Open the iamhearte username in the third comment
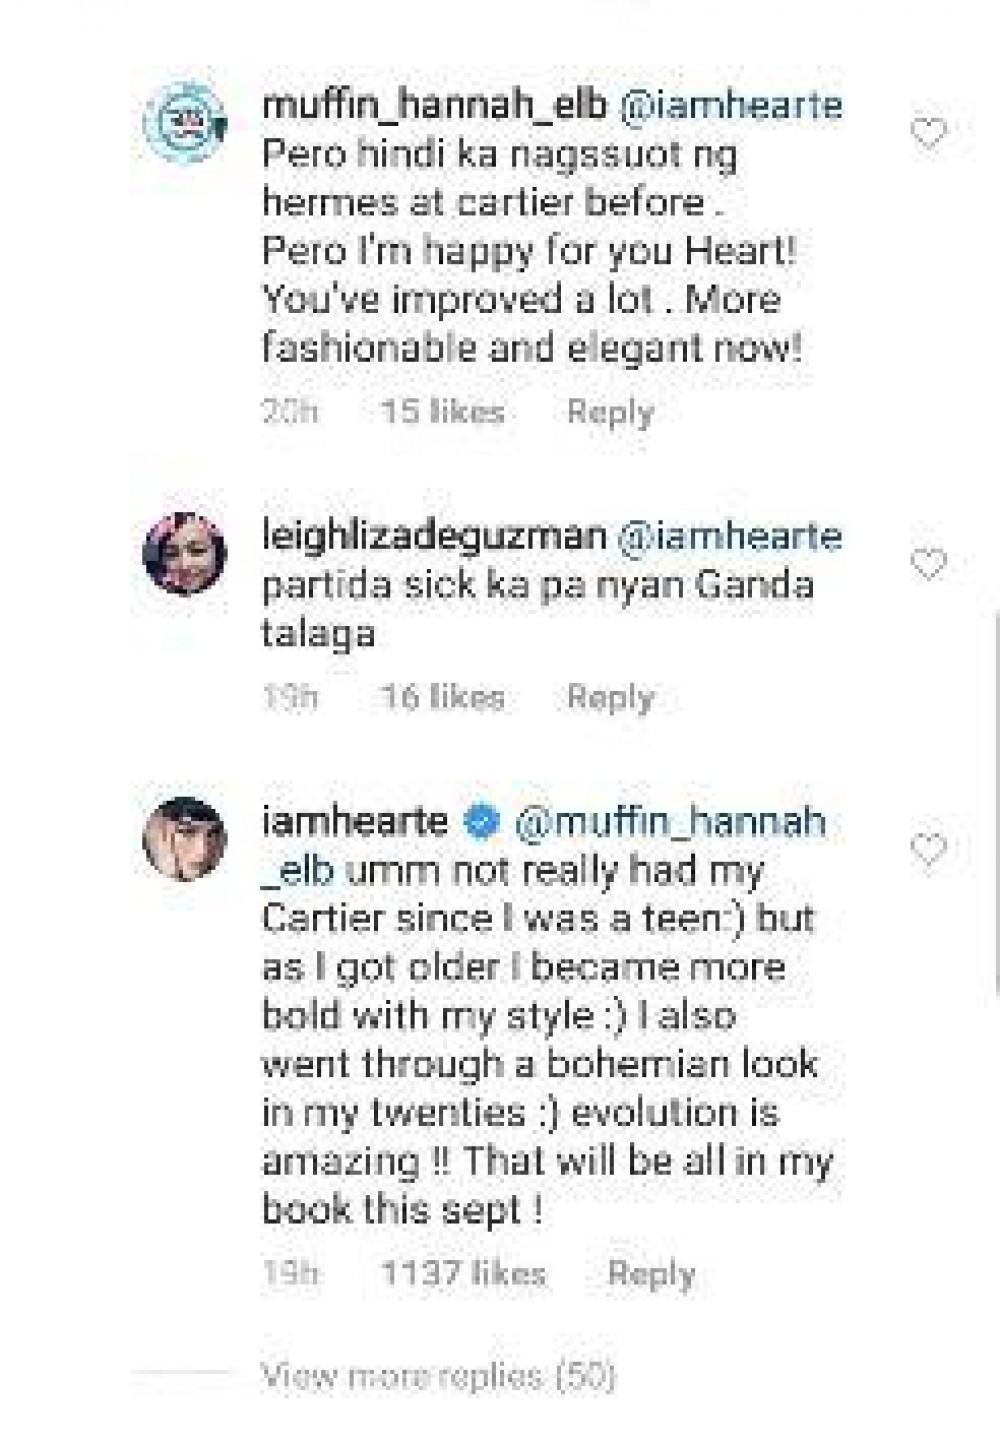Image resolution: width=1000 pixels, height=1443 pixels. (354, 822)
